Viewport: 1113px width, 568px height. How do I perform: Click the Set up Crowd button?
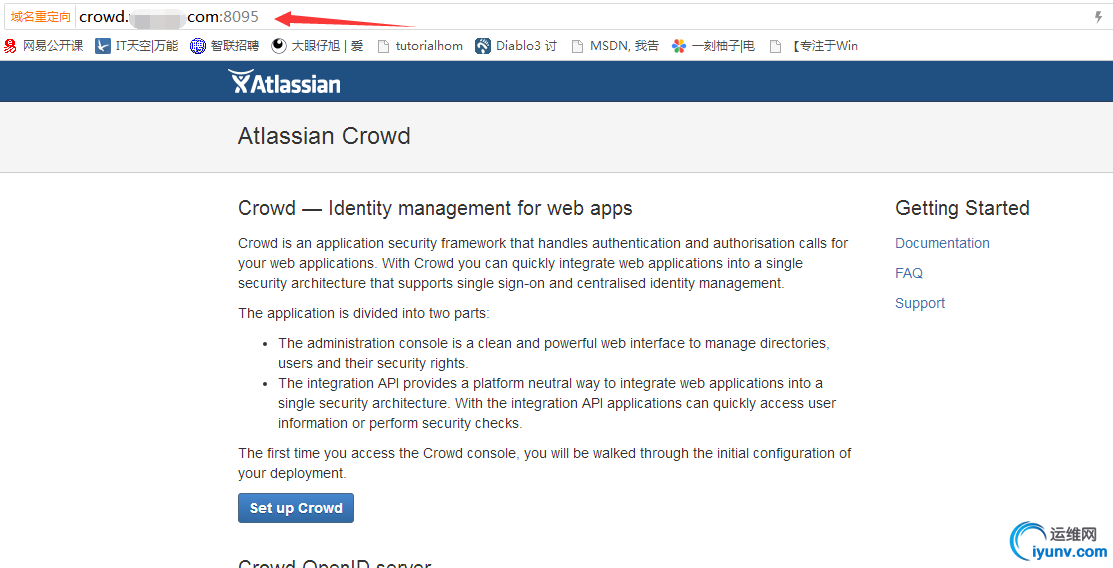point(296,508)
